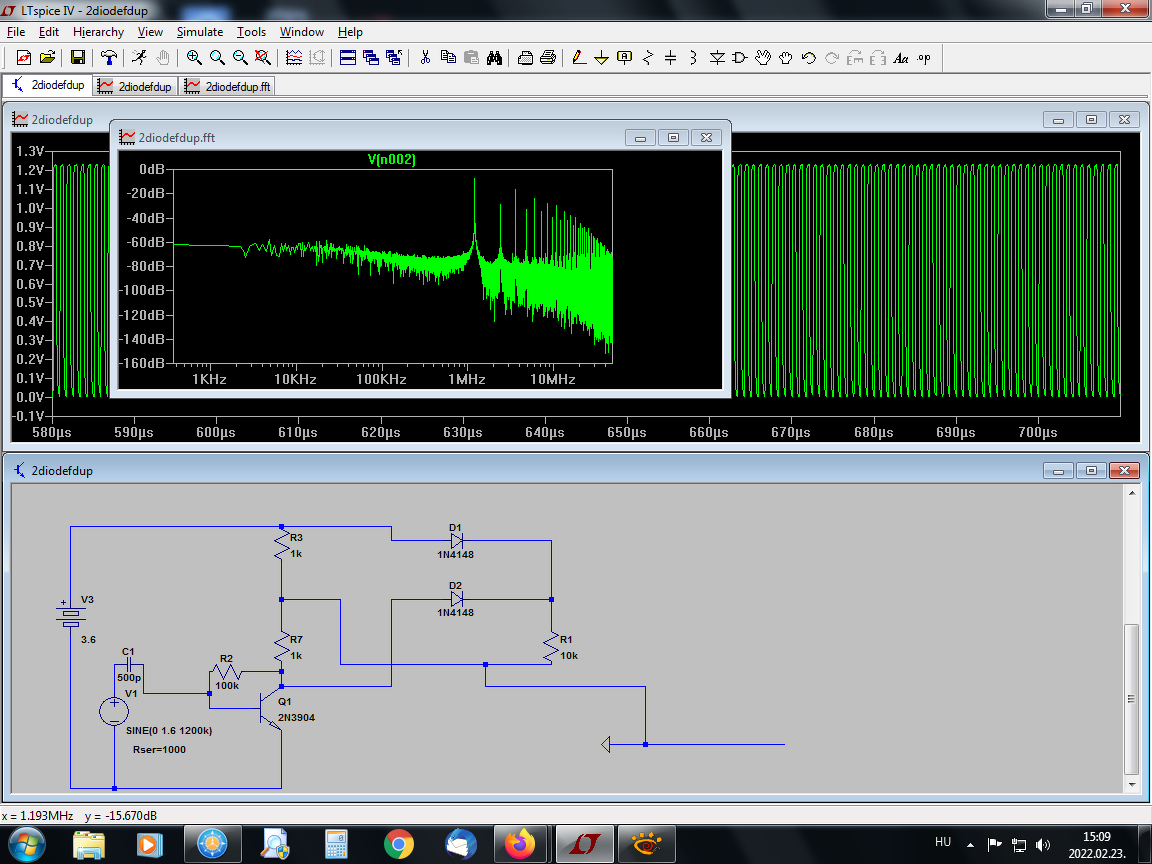Click the Run simulation icon
The image size is (1152, 864).
pos(140,58)
